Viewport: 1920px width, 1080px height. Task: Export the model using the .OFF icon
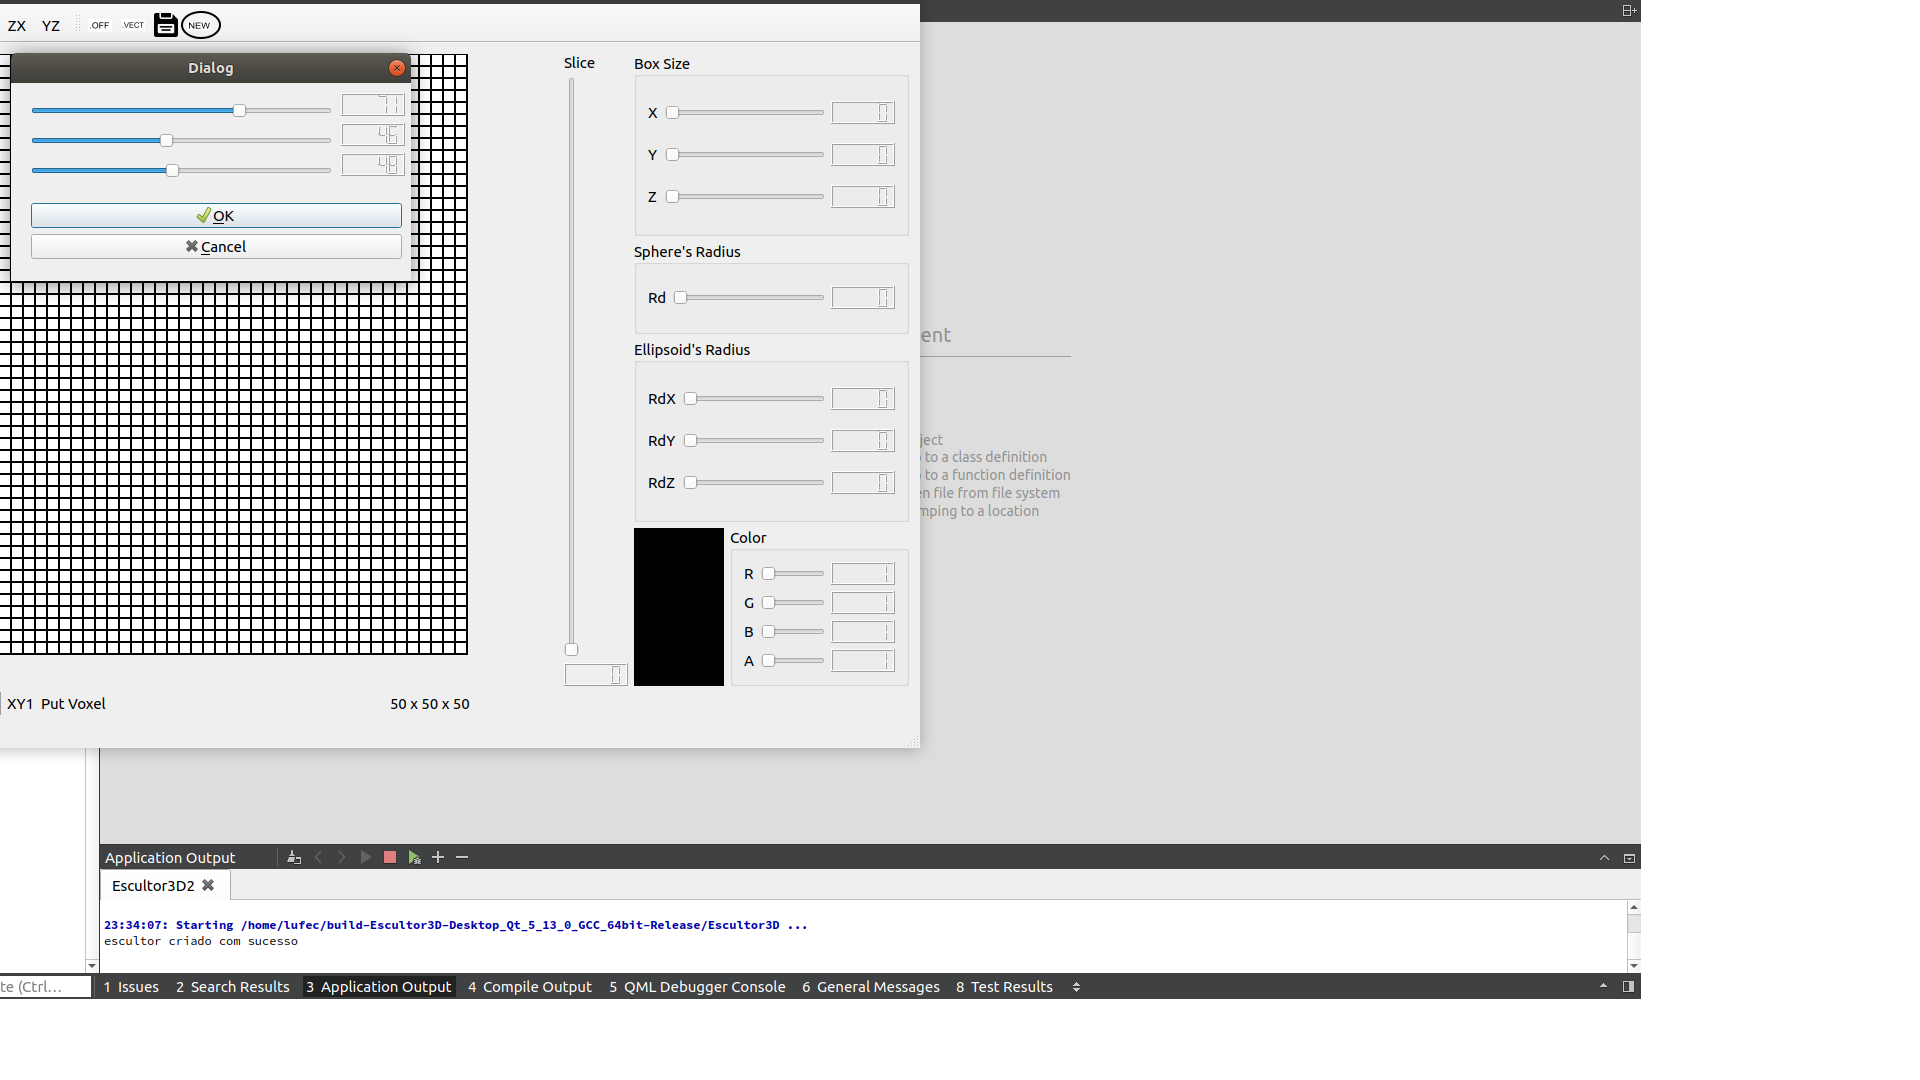100,25
